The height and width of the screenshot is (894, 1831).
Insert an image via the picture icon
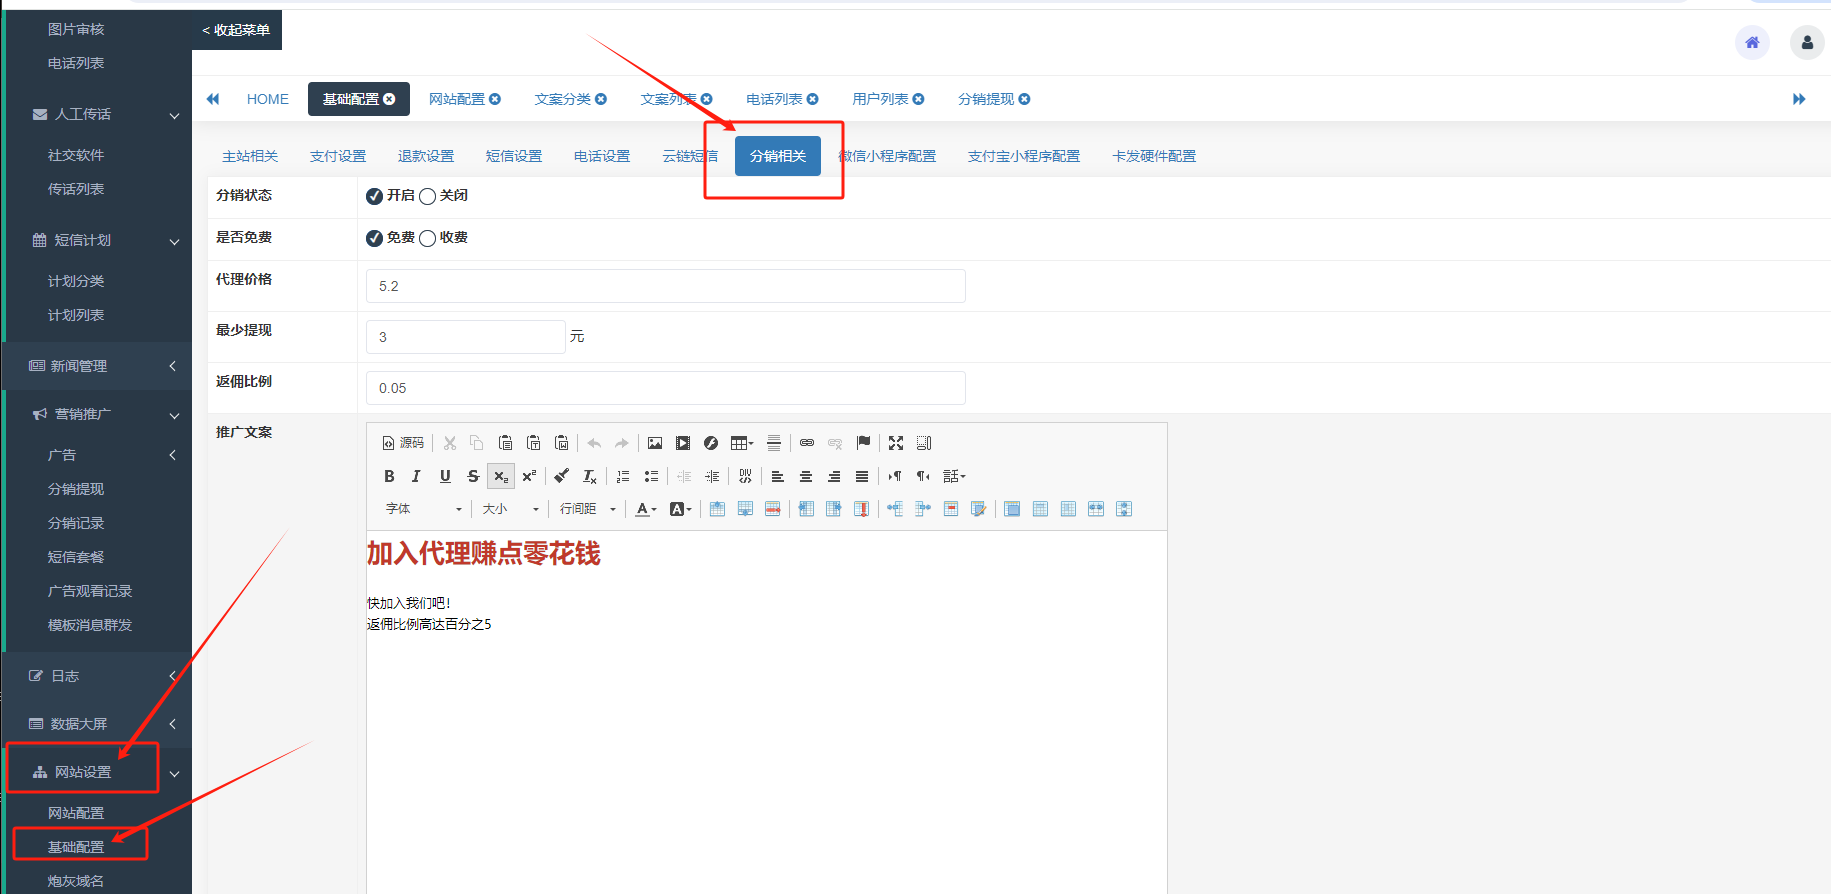pyautogui.click(x=655, y=443)
